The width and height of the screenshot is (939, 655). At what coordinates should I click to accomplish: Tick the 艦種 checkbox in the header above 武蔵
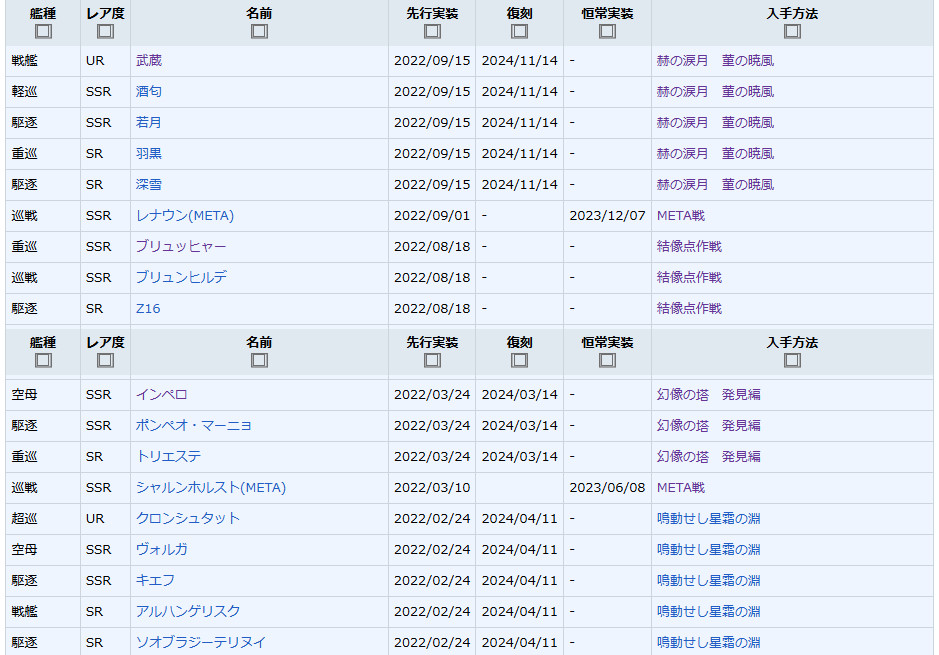tap(43, 31)
